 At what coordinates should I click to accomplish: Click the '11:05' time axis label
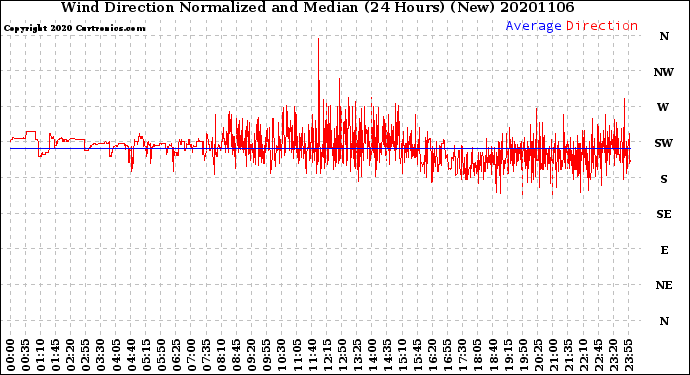click(x=297, y=355)
